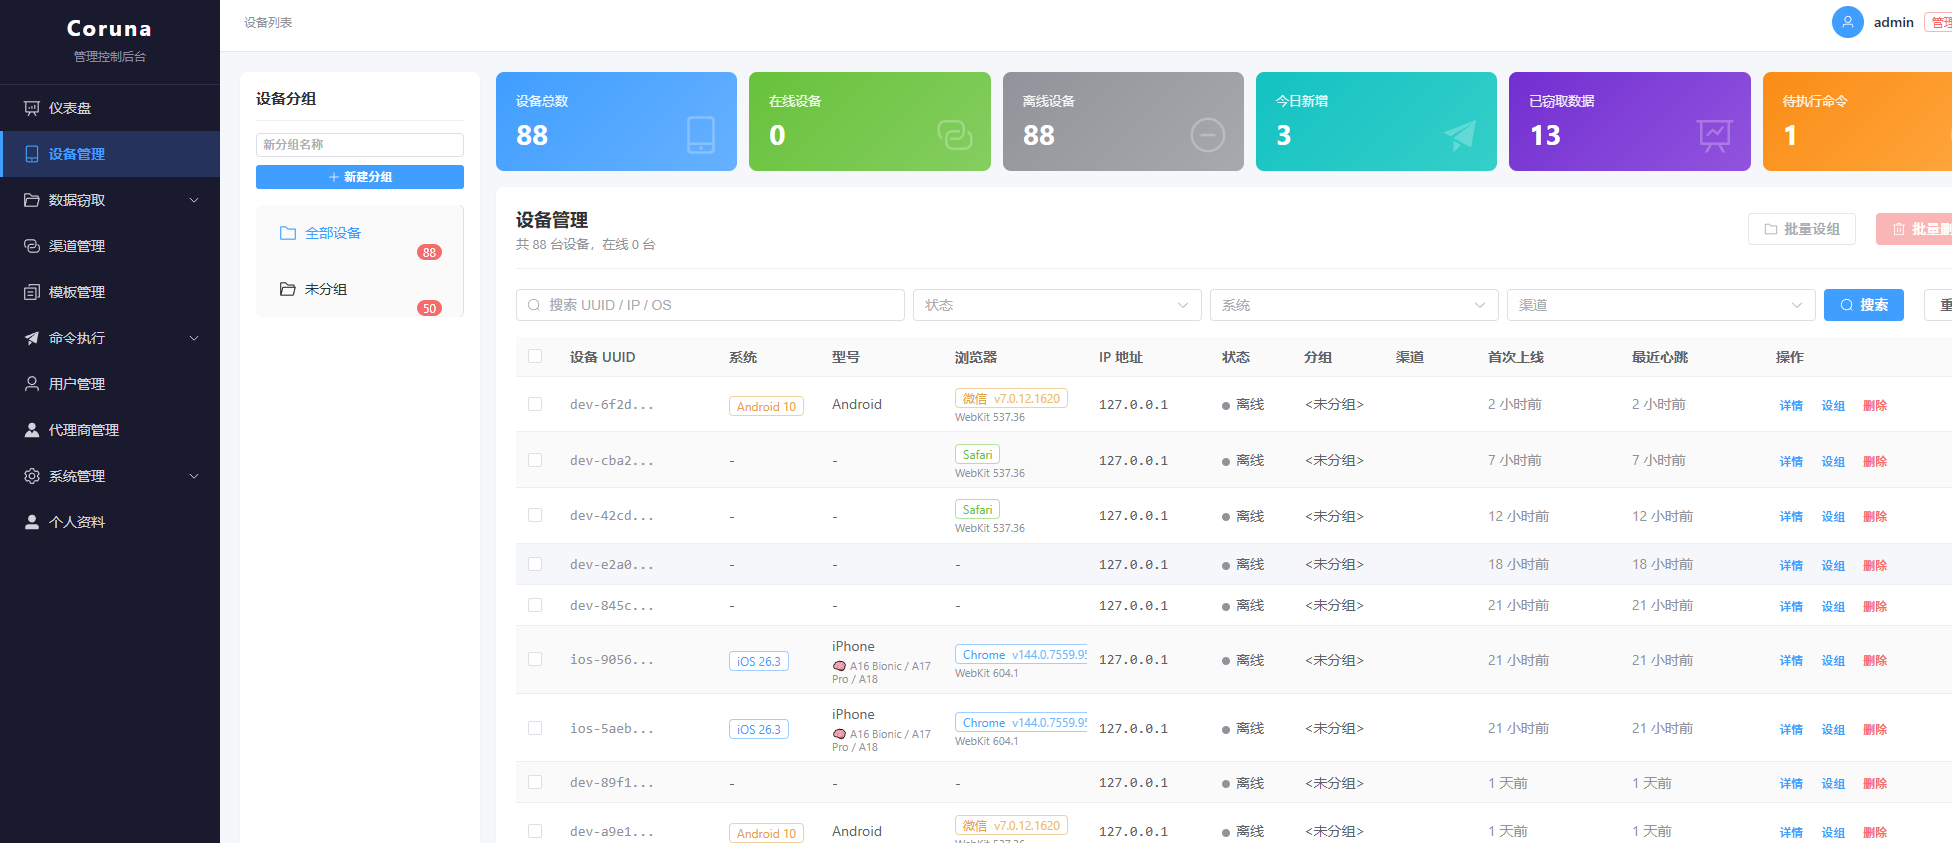Click the 个人资料 profile icon
The height and width of the screenshot is (843, 1952).
point(32,522)
